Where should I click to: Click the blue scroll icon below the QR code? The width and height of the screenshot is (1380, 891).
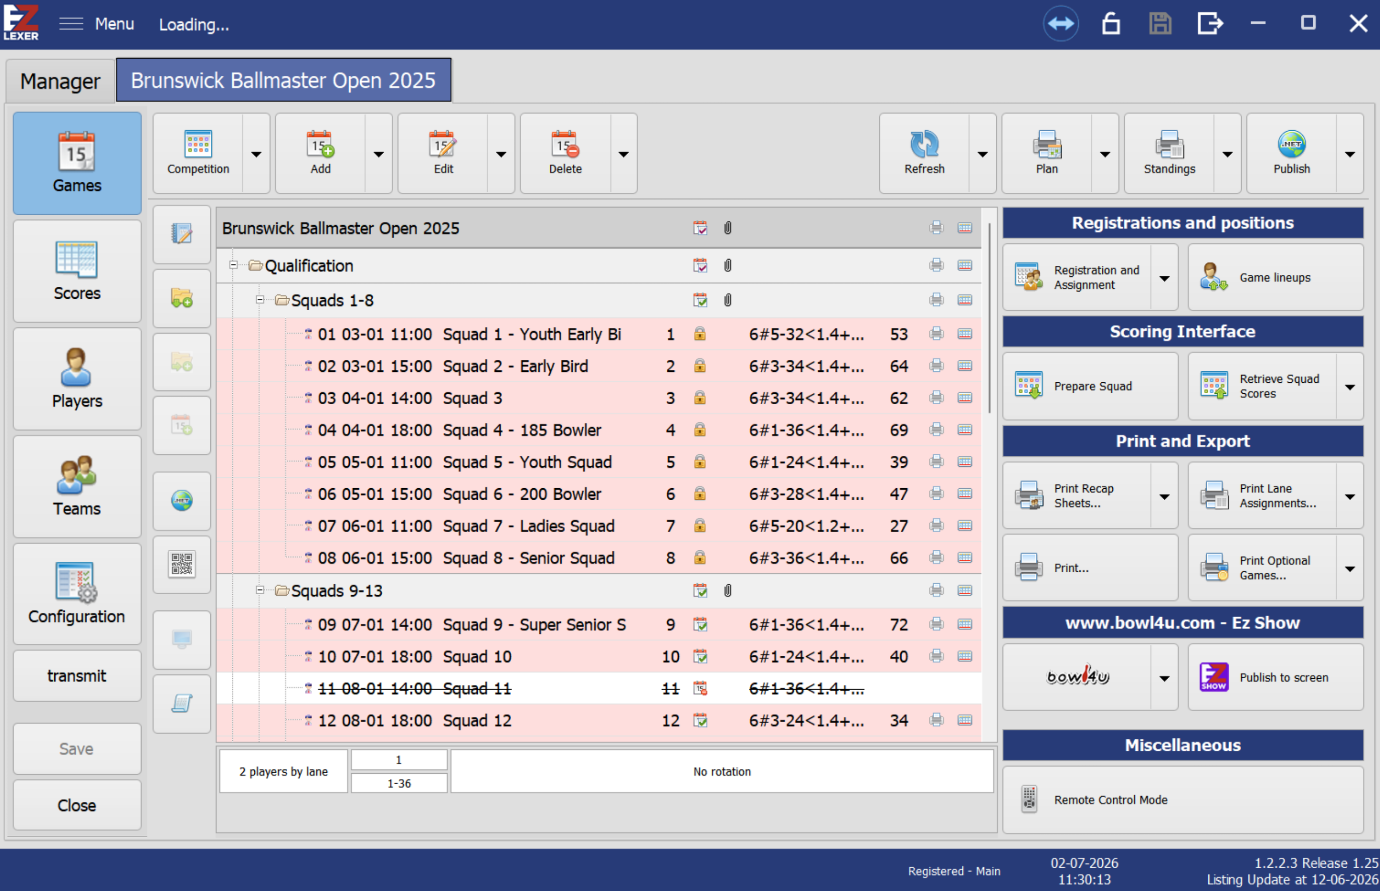(x=182, y=703)
